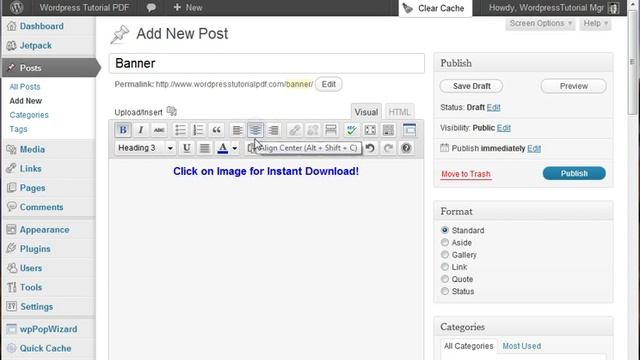Insert an unordered bullet list
Viewport: 640px width, 360px height.
tap(180, 130)
